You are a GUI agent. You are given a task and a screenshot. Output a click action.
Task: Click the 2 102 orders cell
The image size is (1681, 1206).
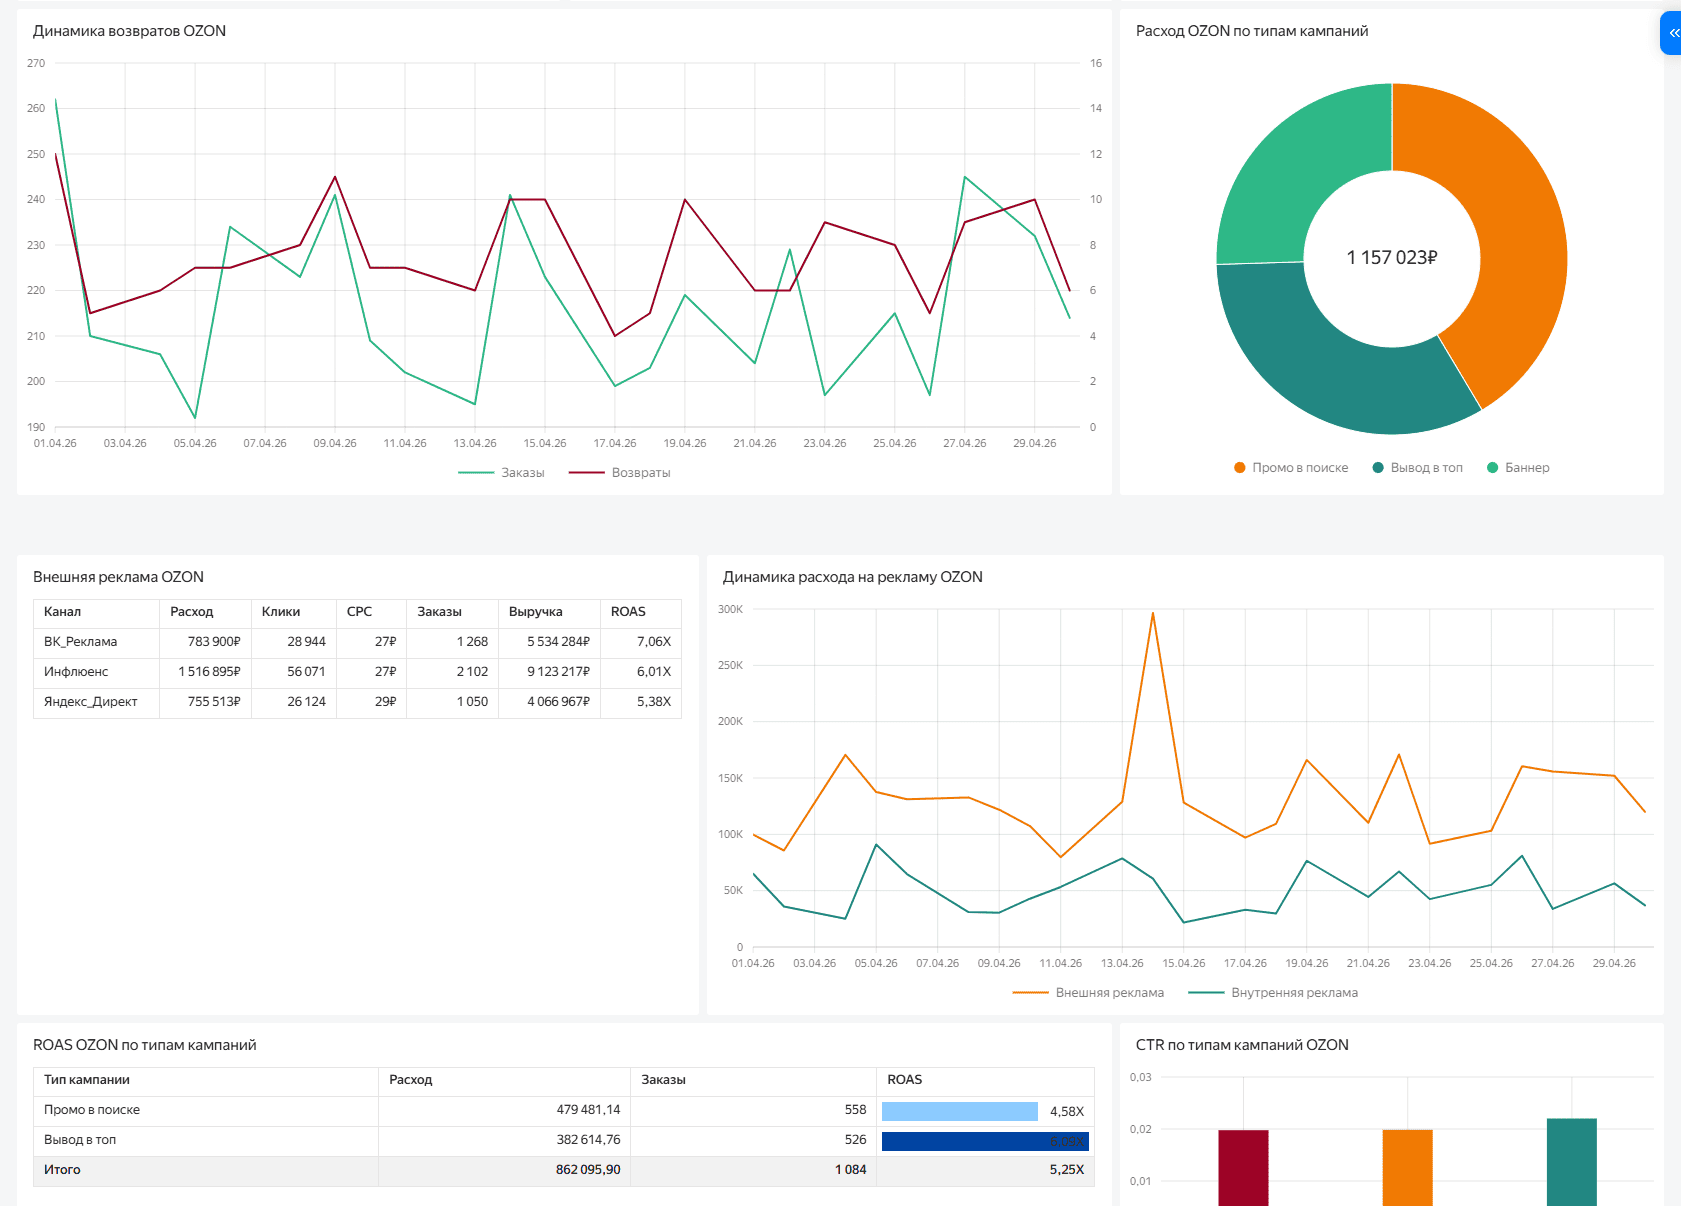pyautogui.click(x=453, y=672)
